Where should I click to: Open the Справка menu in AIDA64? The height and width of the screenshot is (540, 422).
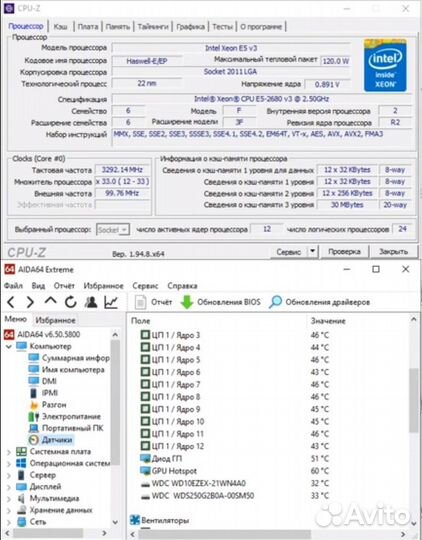click(x=182, y=286)
